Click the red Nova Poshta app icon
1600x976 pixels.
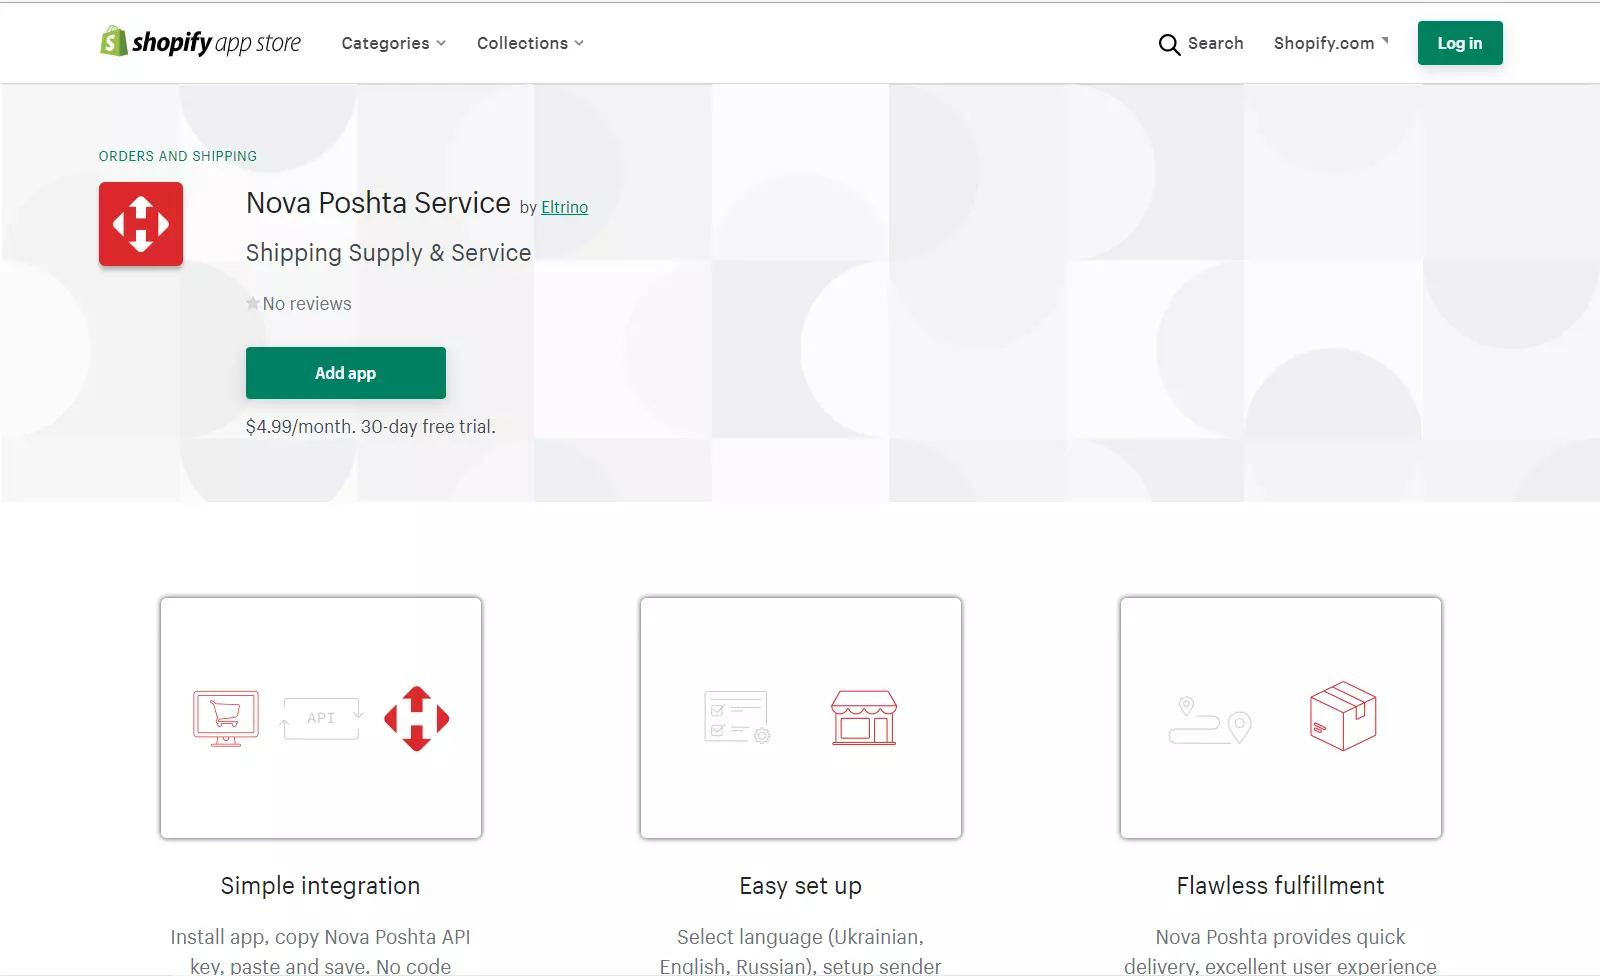pos(141,224)
